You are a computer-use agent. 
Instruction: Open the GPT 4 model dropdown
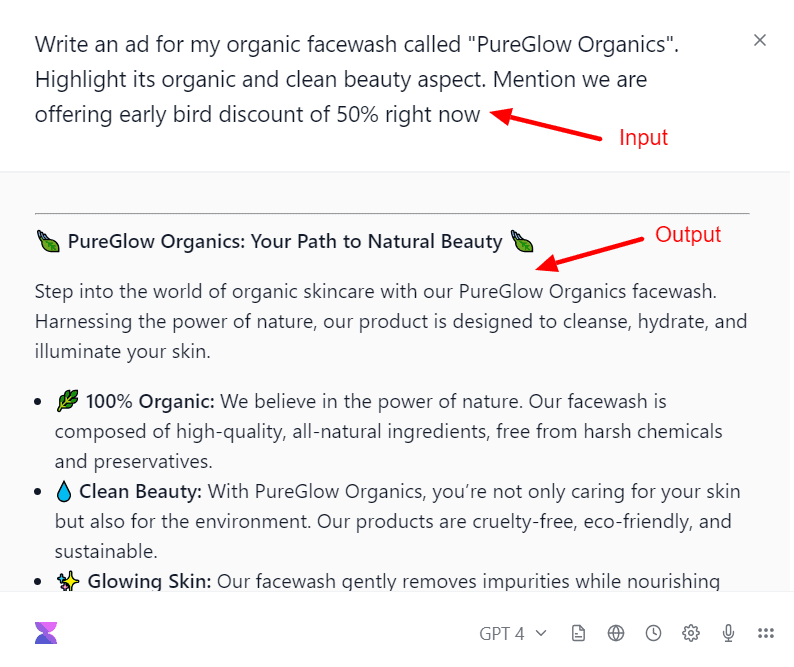click(x=513, y=633)
